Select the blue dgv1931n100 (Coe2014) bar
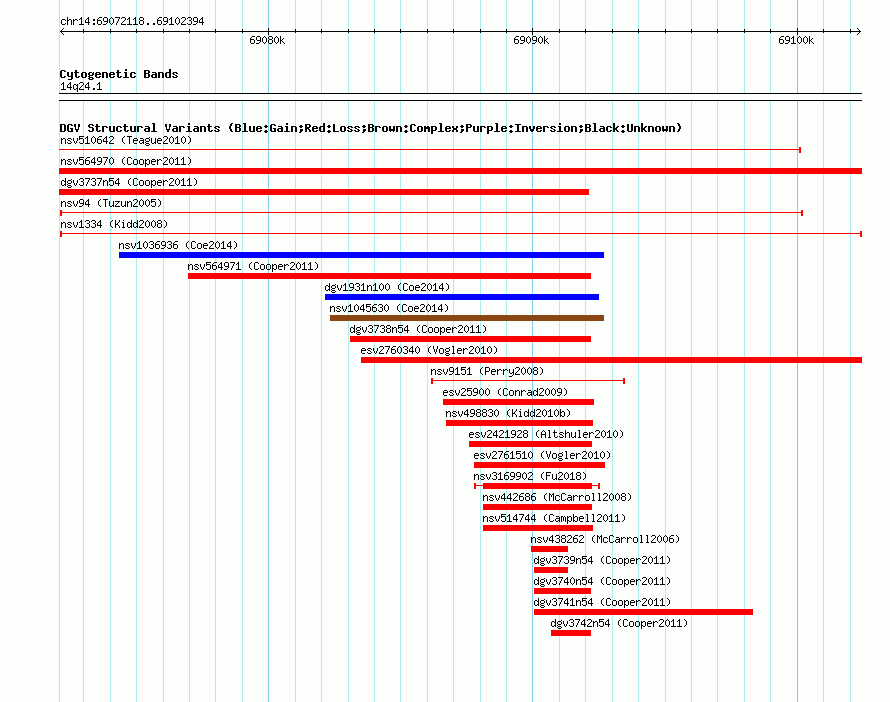The image size is (890, 702). (462, 297)
